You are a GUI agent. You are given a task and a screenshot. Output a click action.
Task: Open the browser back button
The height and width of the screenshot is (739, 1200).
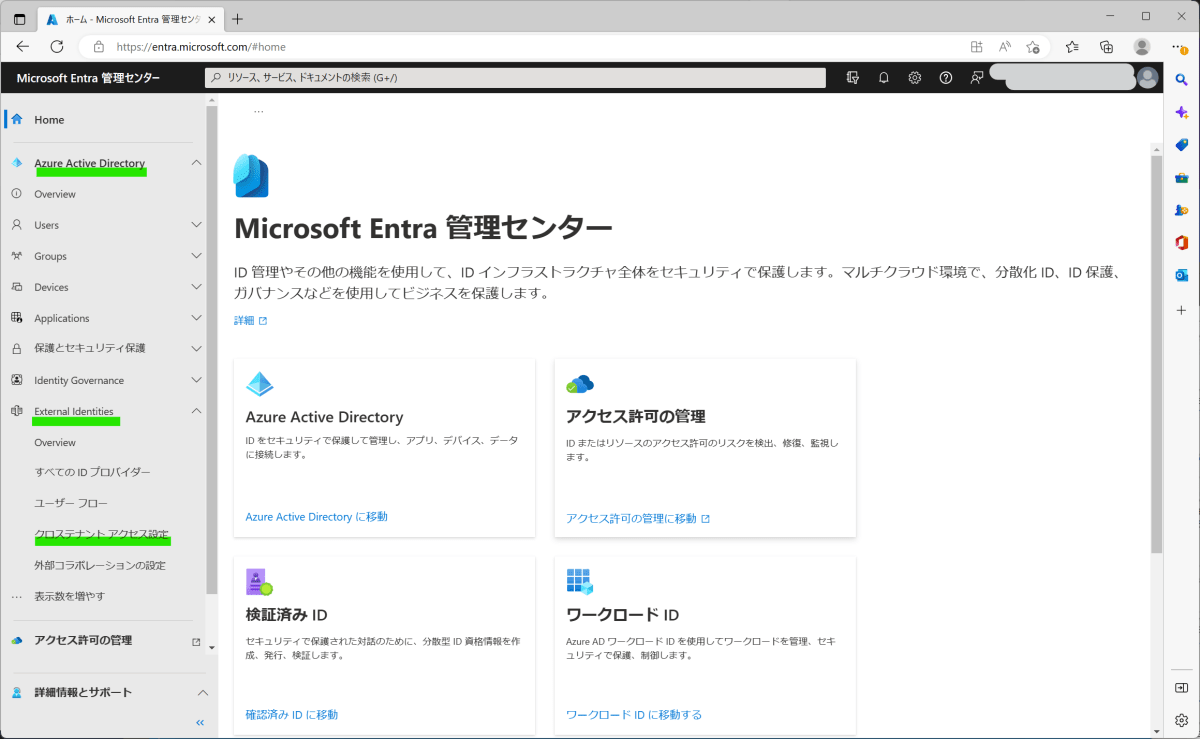(x=23, y=46)
